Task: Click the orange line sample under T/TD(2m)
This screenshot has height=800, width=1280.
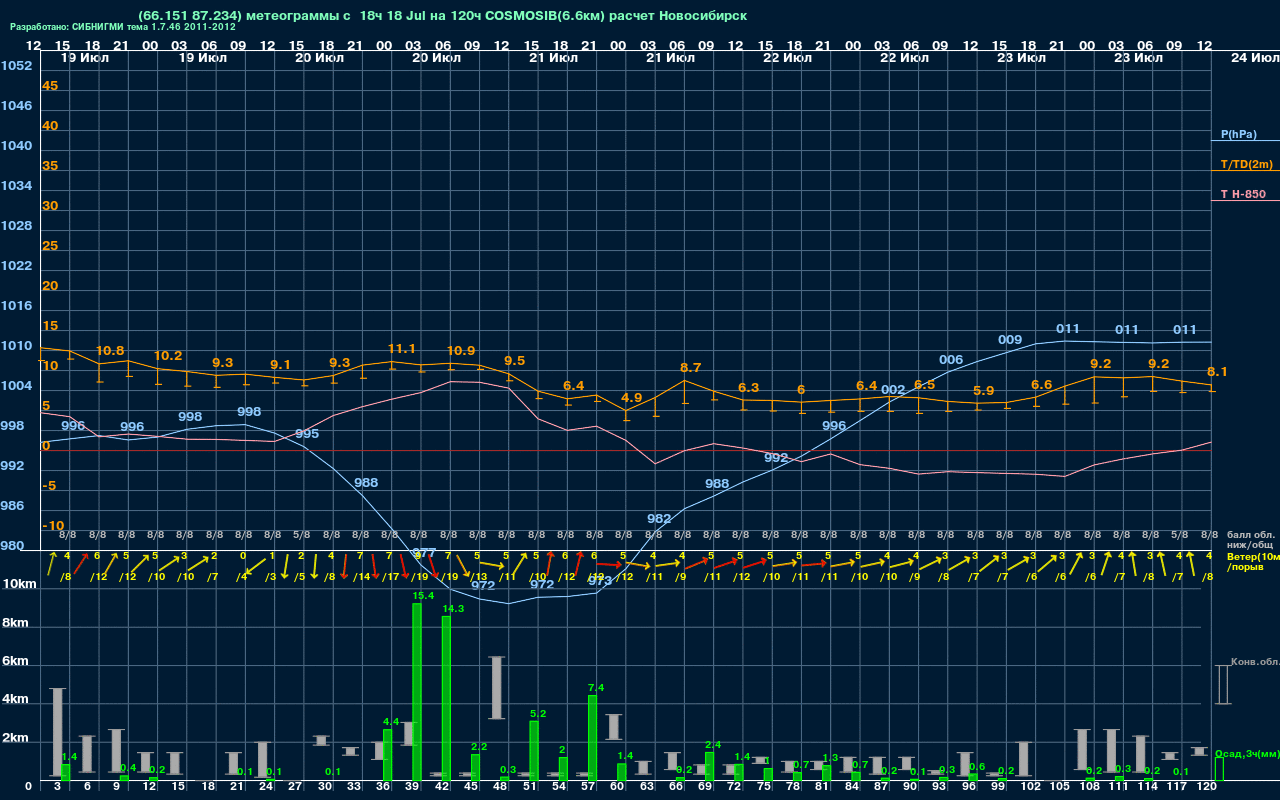Action: click(x=1245, y=172)
